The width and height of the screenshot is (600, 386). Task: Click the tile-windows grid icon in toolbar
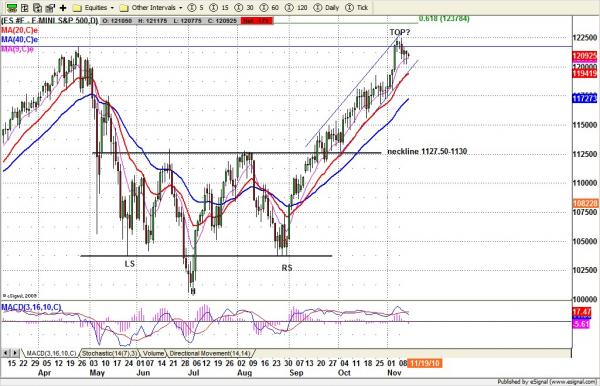pos(25,7)
